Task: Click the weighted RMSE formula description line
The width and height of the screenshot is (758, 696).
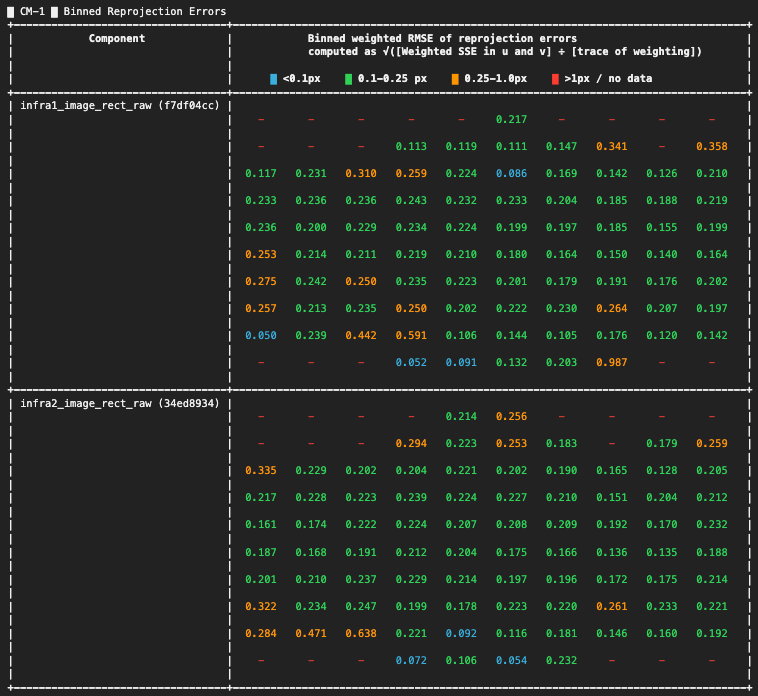Action: point(504,51)
